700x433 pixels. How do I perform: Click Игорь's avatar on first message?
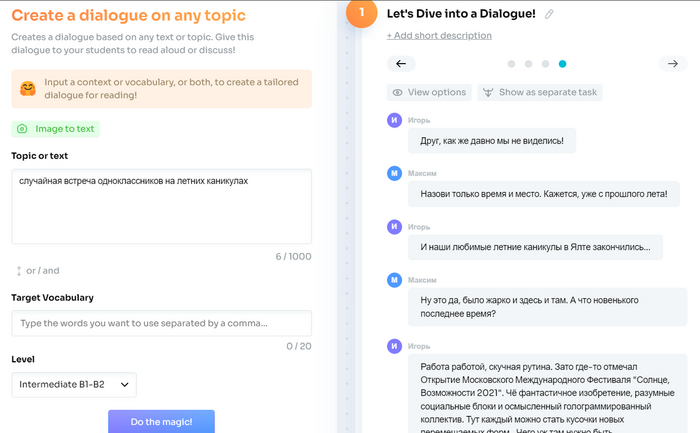(x=394, y=120)
